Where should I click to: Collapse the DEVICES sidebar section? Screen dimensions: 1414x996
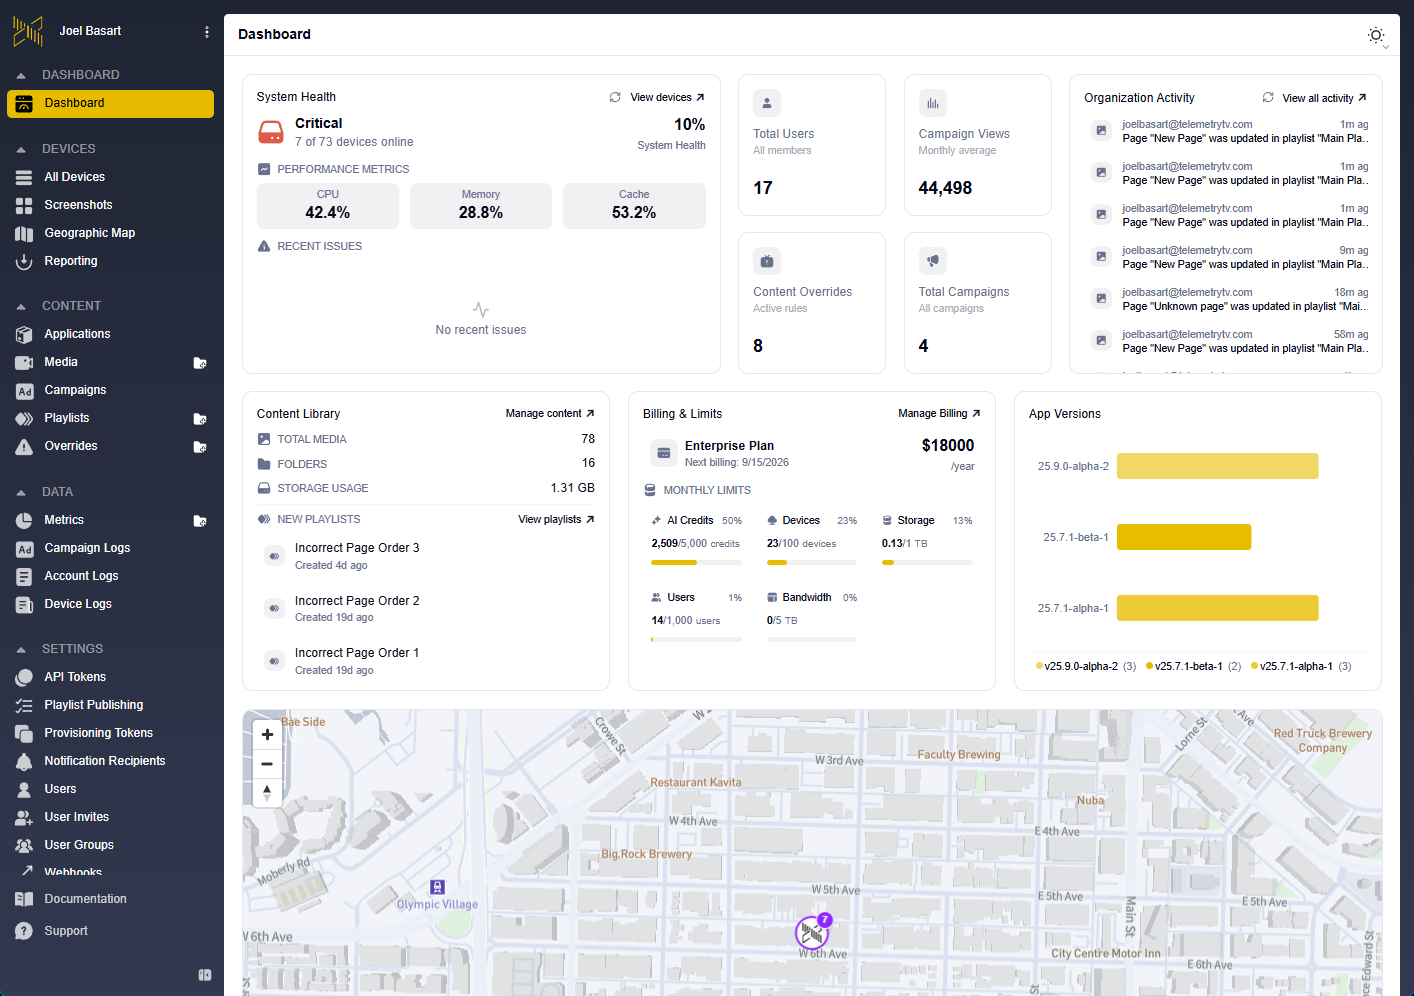(21, 149)
